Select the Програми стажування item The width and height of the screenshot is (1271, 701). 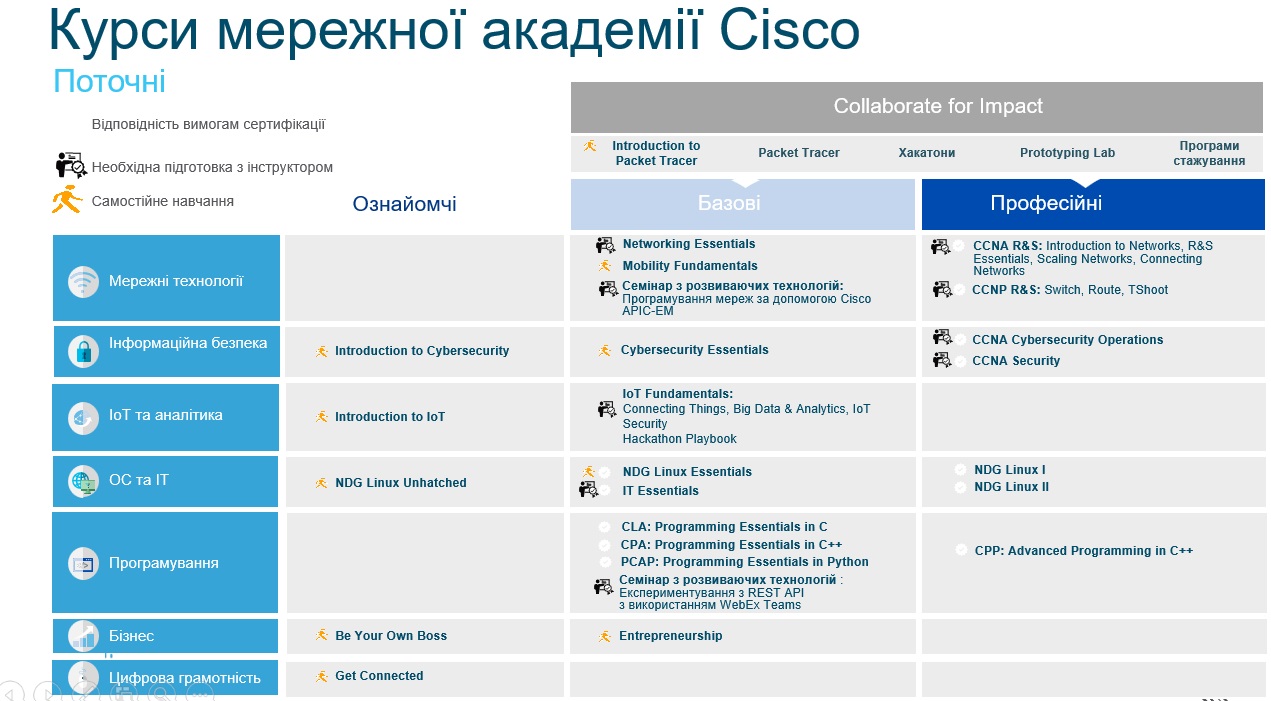[1209, 153]
